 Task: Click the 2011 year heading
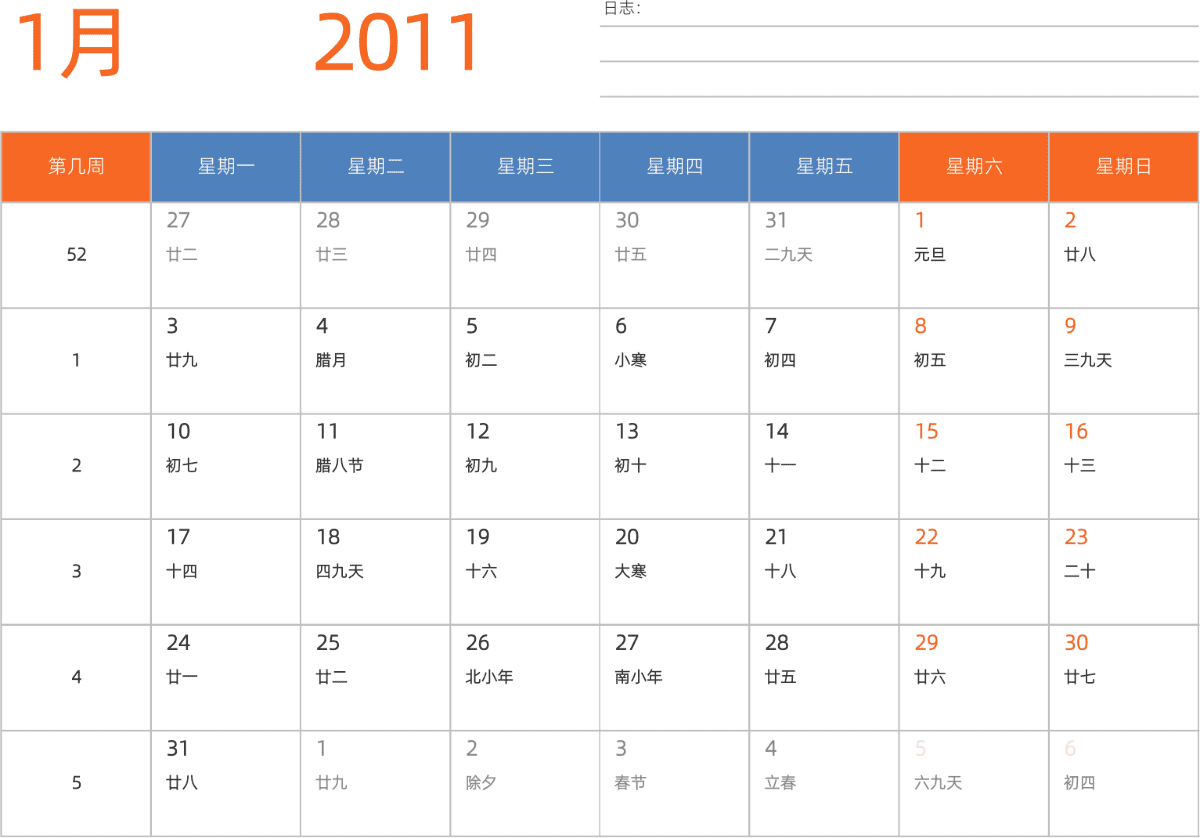pyautogui.click(x=398, y=43)
